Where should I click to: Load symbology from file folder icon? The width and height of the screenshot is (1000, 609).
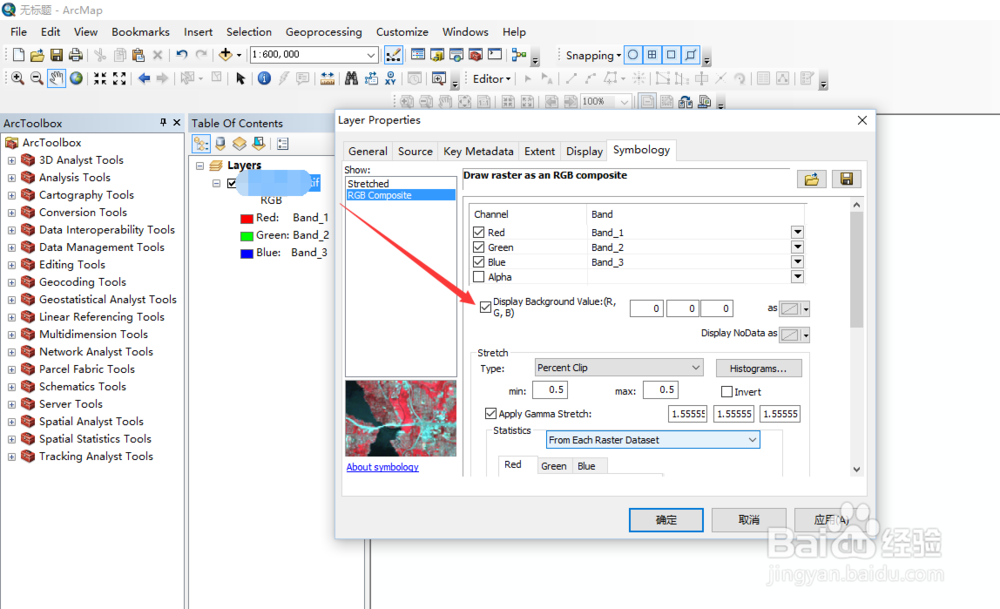click(x=812, y=179)
